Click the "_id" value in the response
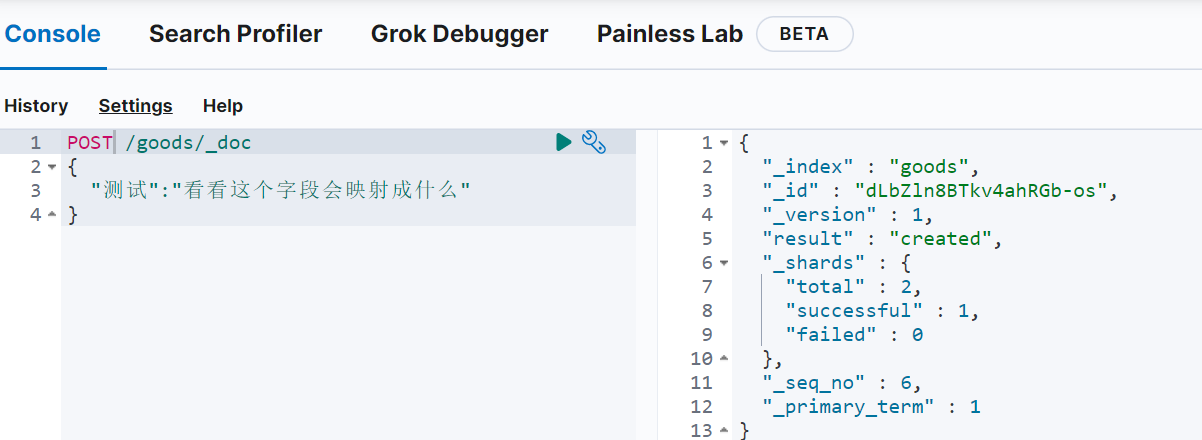1202x440 pixels. pos(984,191)
